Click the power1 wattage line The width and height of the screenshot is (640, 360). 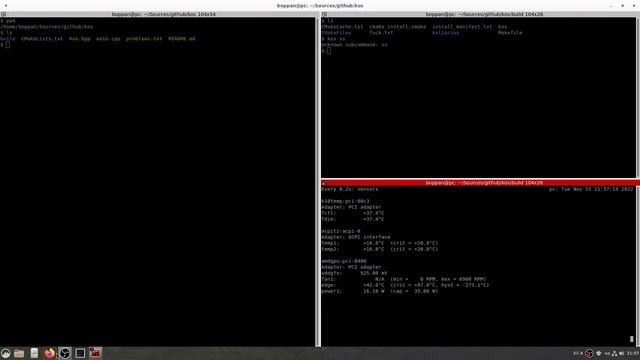380,291
